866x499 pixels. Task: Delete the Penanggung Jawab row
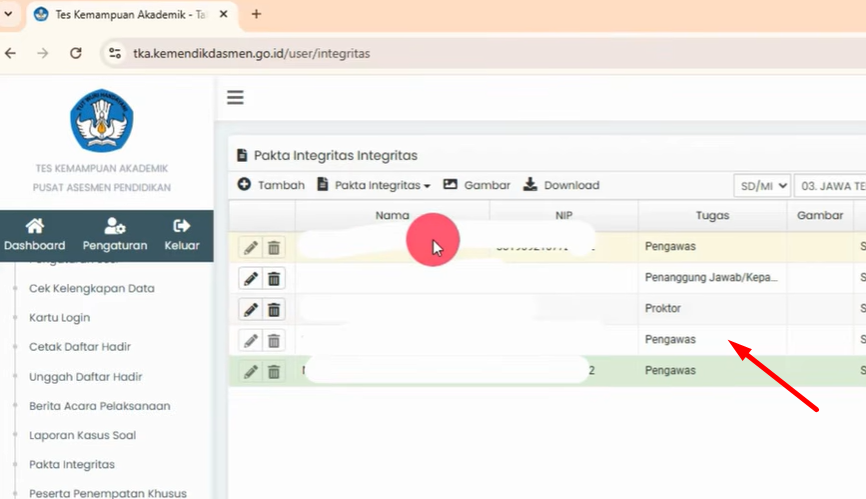click(x=274, y=279)
